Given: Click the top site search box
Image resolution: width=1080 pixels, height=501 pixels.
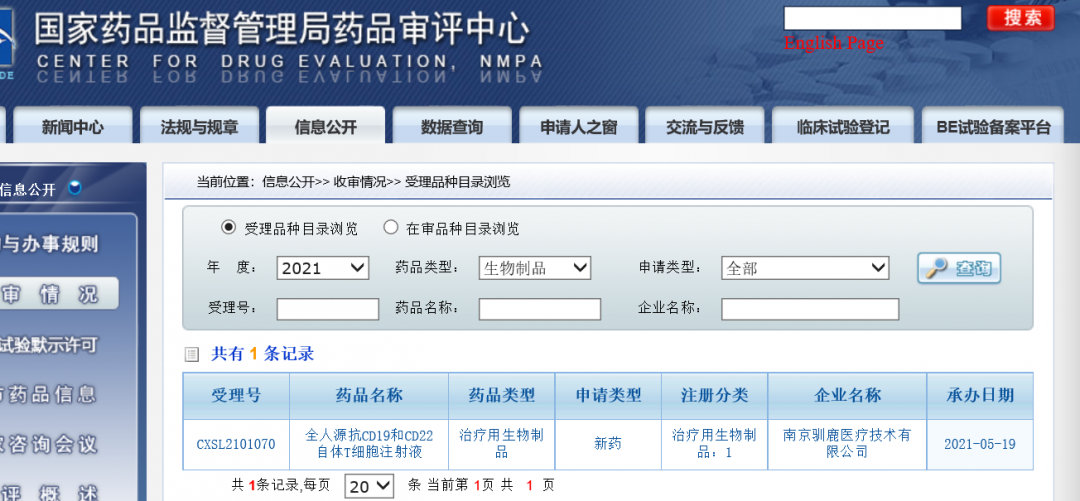Looking at the screenshot, I should coord(871,18).
